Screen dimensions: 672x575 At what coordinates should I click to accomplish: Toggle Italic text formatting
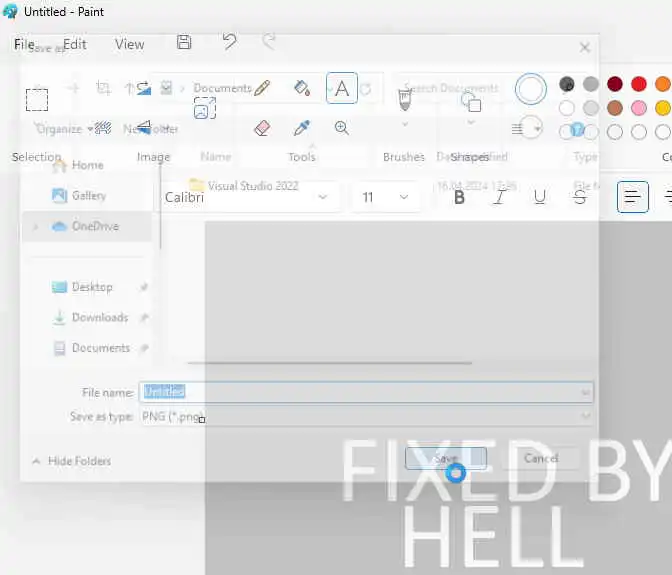(x=499, y=197)
